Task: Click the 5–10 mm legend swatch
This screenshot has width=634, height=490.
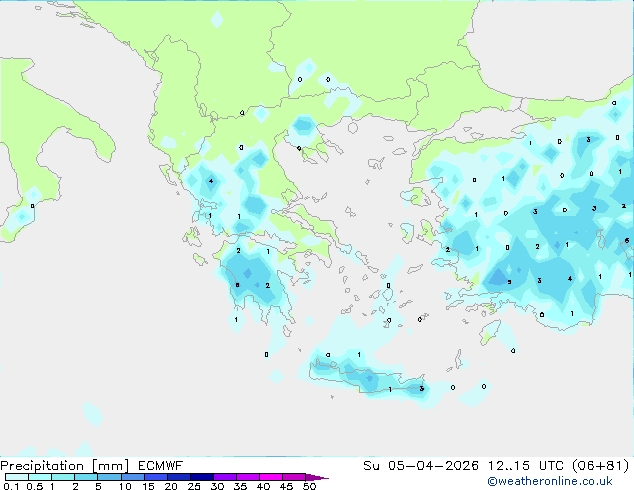Action: (109, 477)
